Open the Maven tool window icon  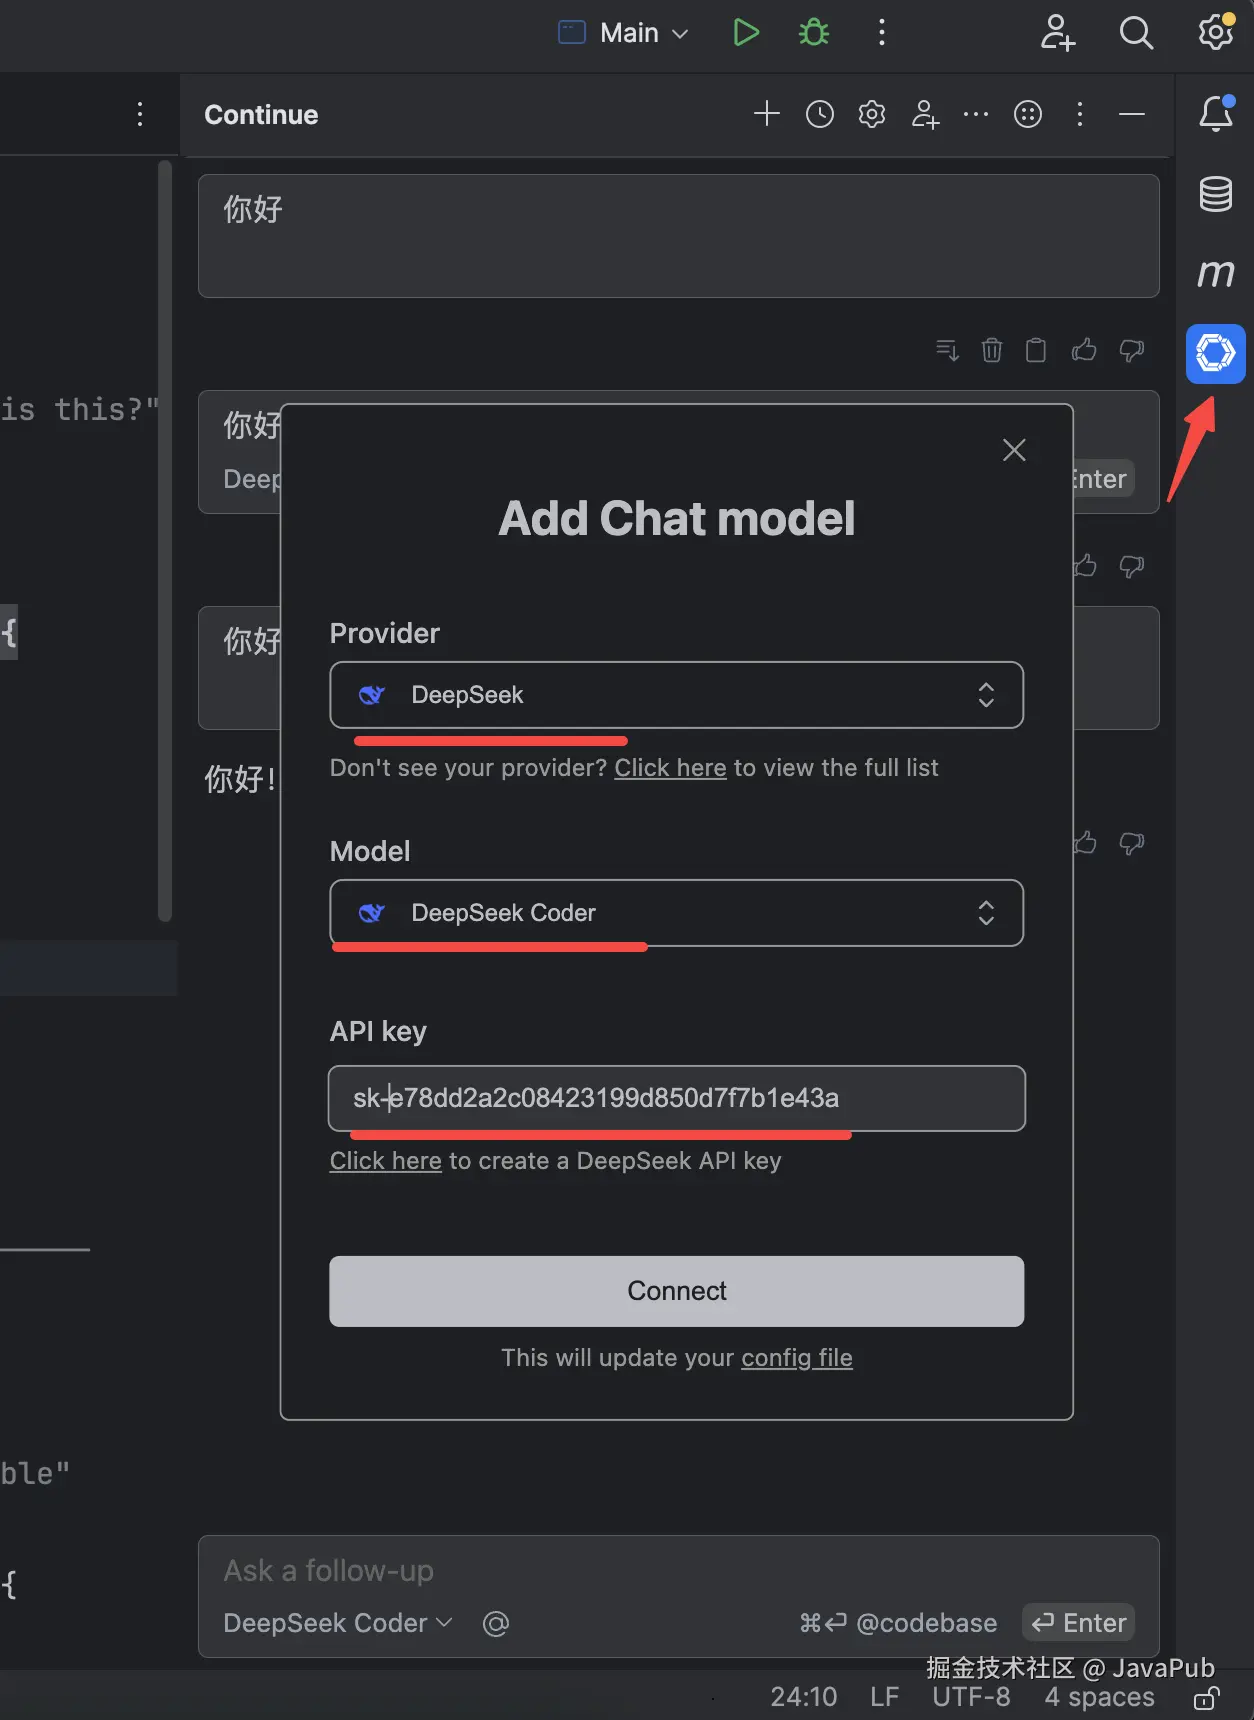click(1215, 272)
